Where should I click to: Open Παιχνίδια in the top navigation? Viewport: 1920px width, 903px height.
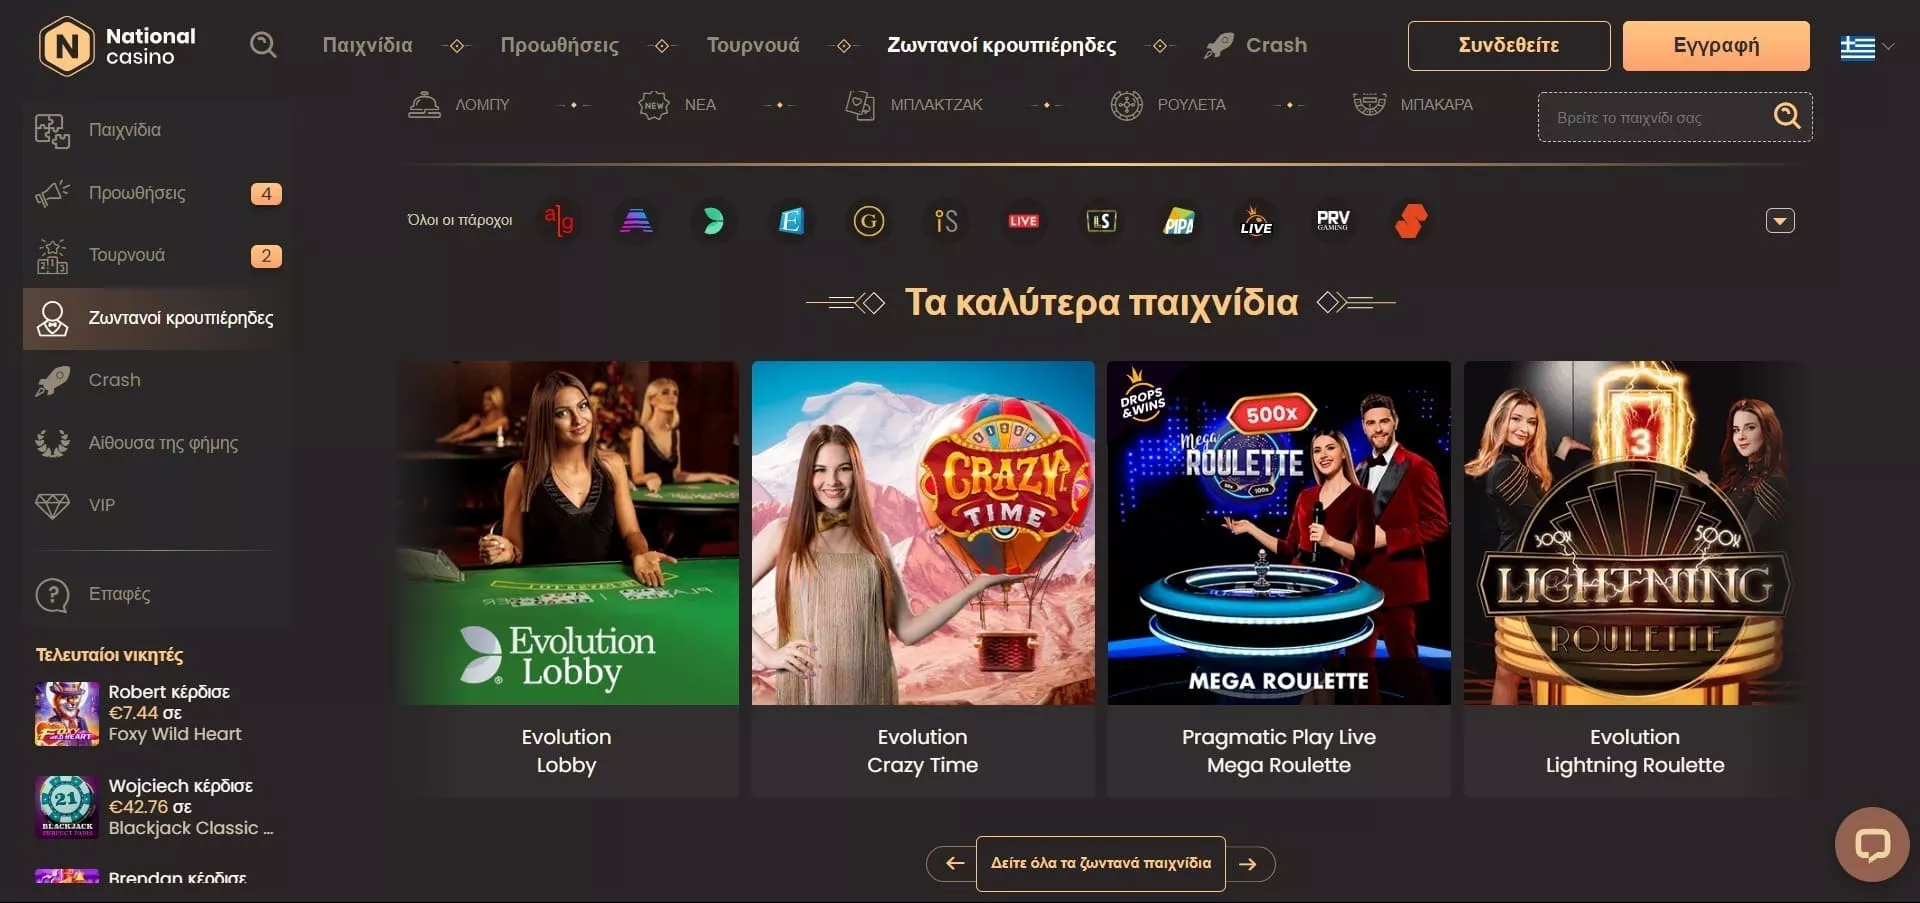point(367,45)
